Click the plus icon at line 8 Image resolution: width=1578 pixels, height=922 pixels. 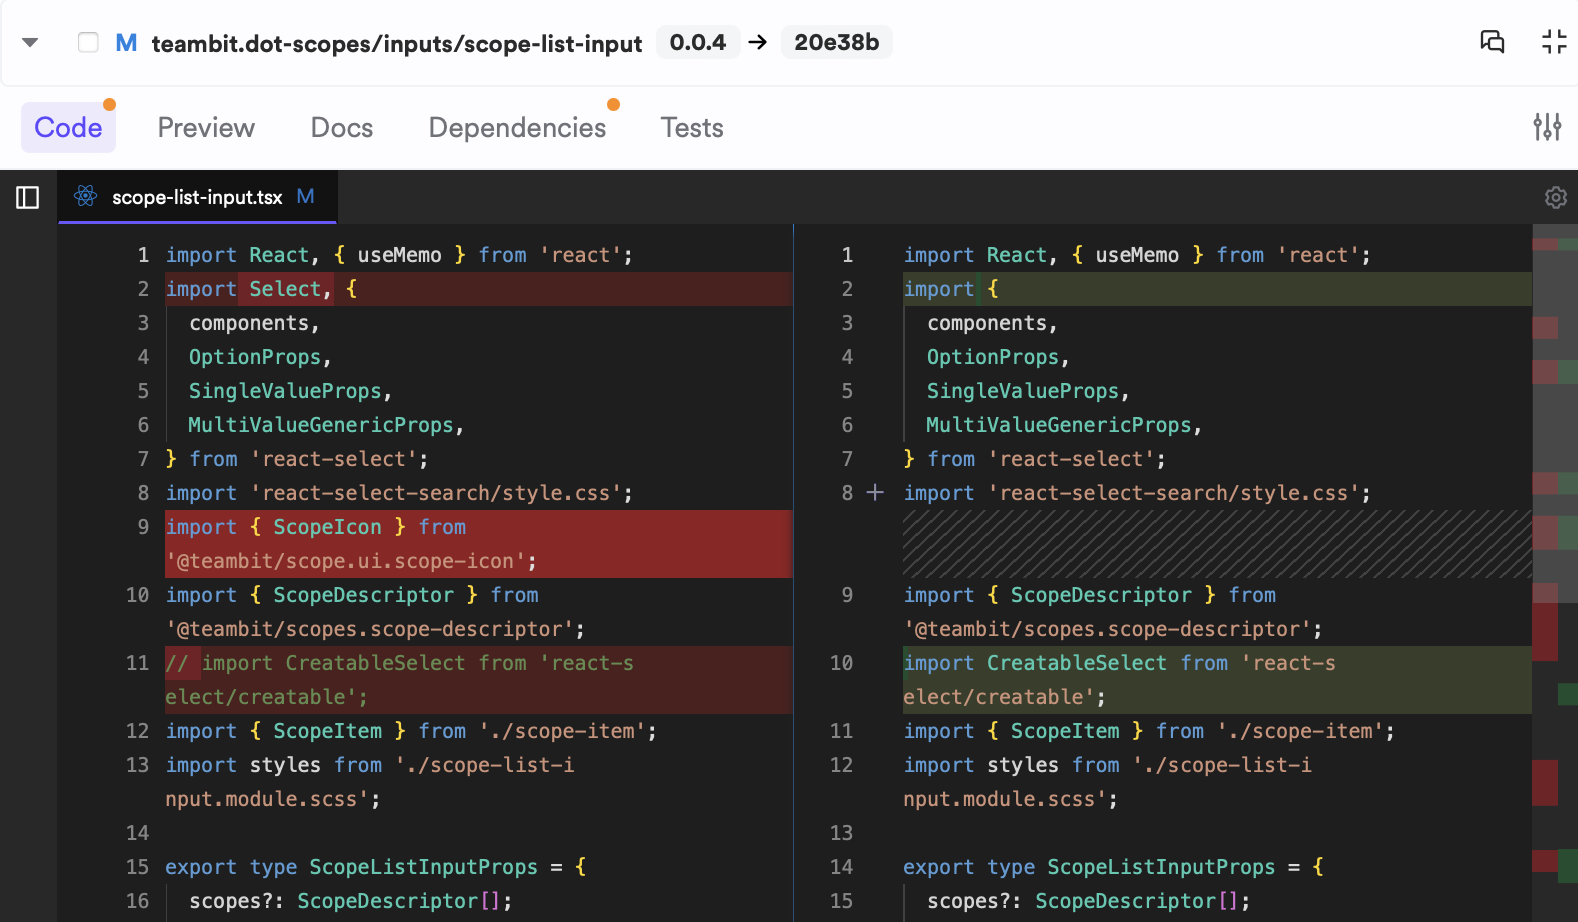pos(875,493)
